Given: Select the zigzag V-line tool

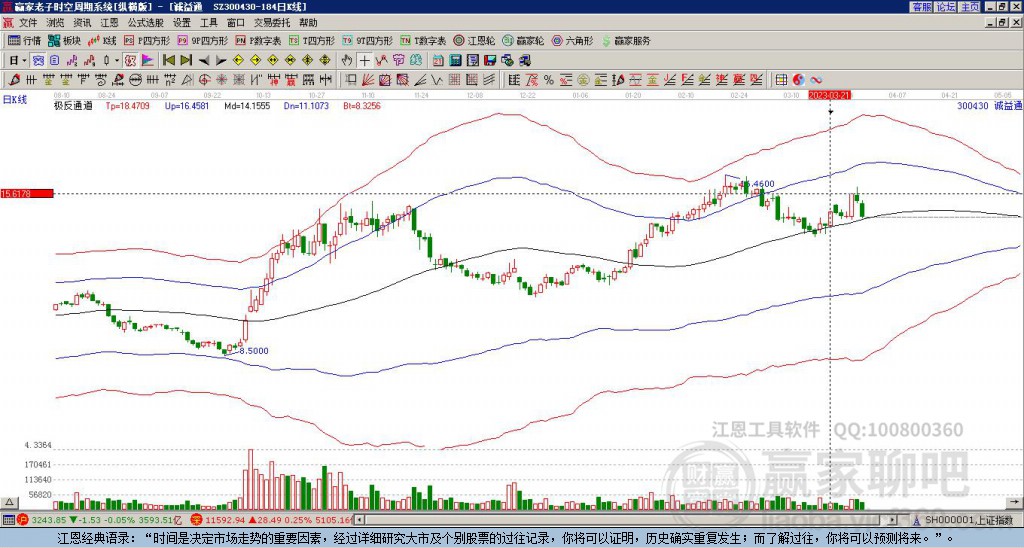Looking at the screenshot, I should tap(436, 80).
